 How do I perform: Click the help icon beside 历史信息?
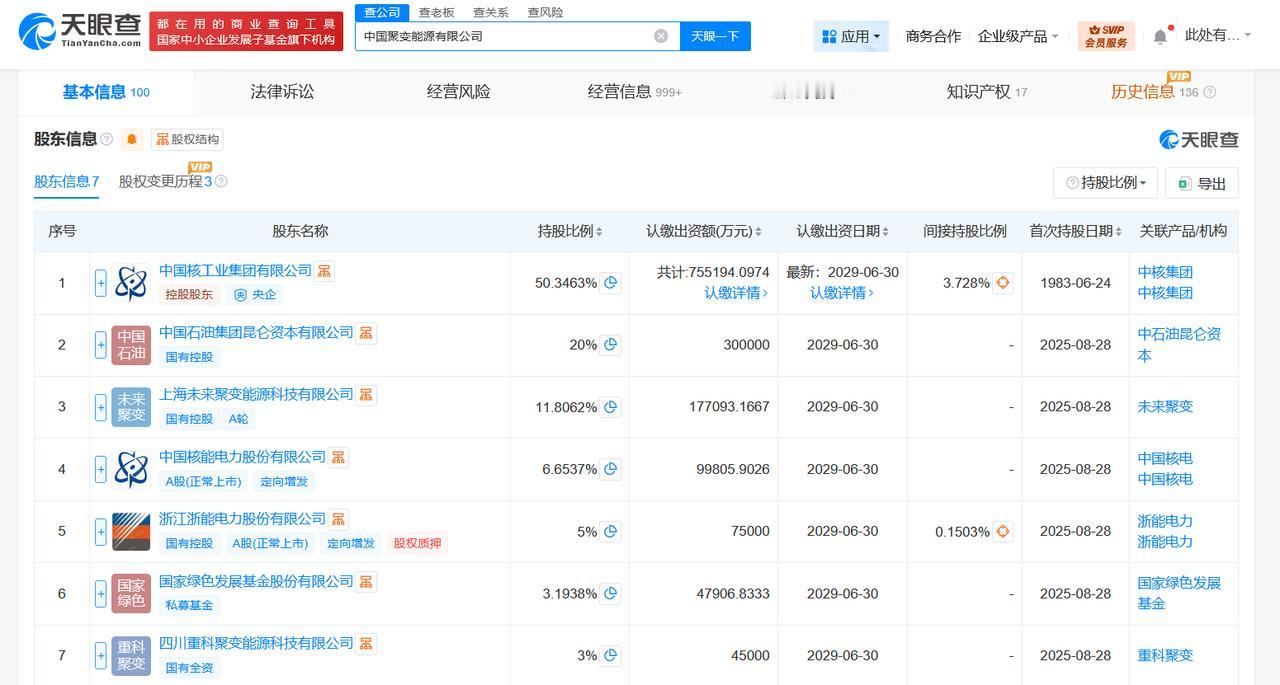[x=1209, y=92]
